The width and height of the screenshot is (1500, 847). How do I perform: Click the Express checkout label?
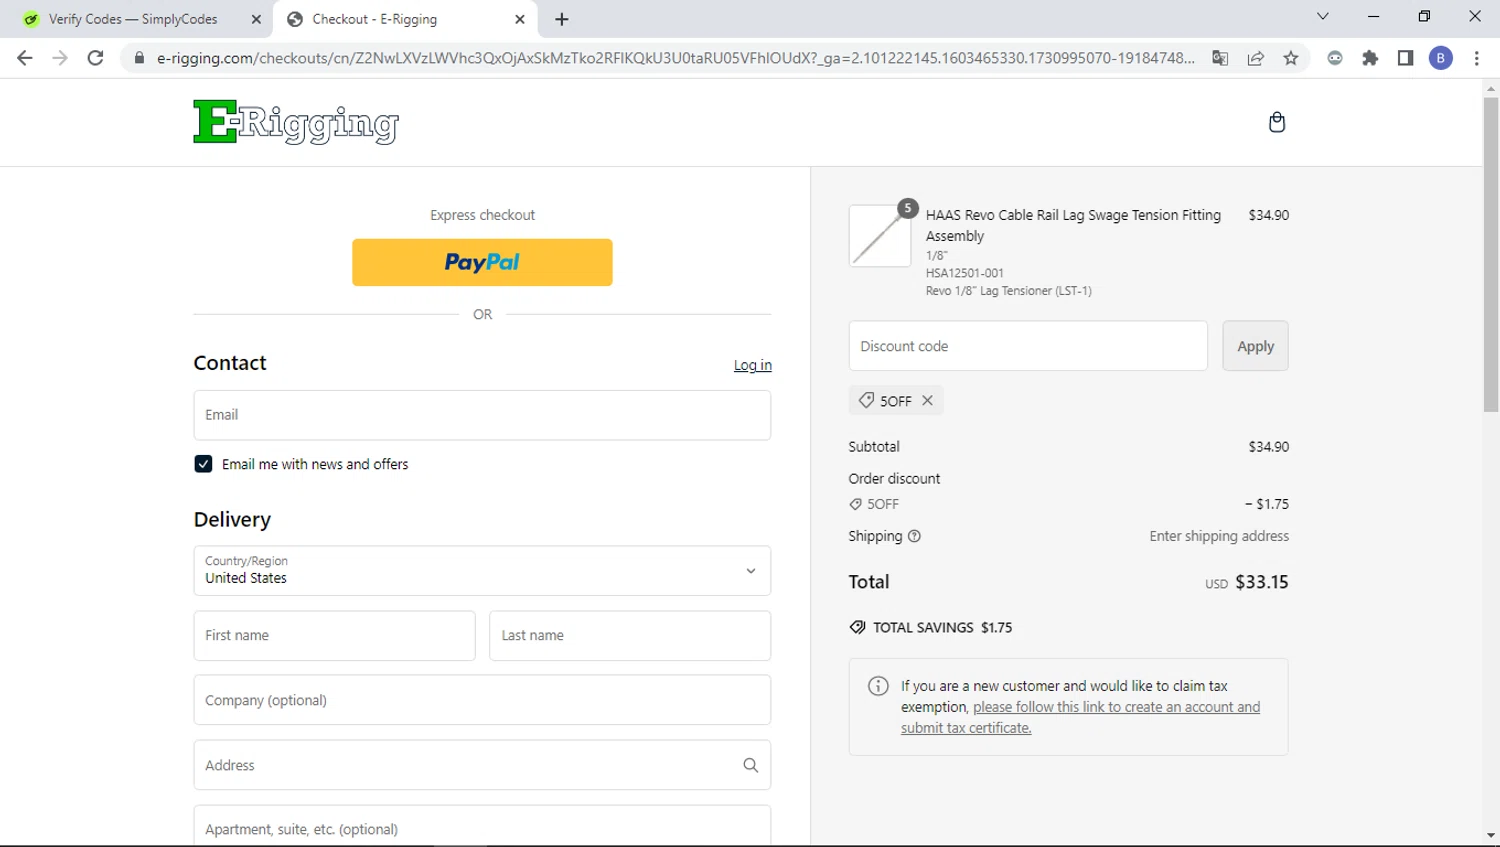click(x=482, y=215)
